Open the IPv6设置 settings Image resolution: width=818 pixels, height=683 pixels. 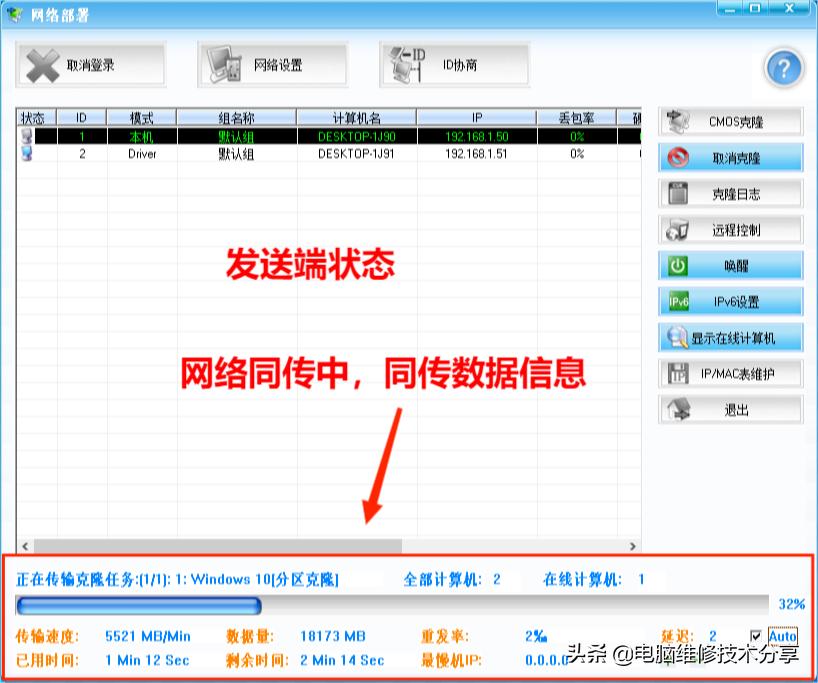pyautogui.click(x=731, y=300)
